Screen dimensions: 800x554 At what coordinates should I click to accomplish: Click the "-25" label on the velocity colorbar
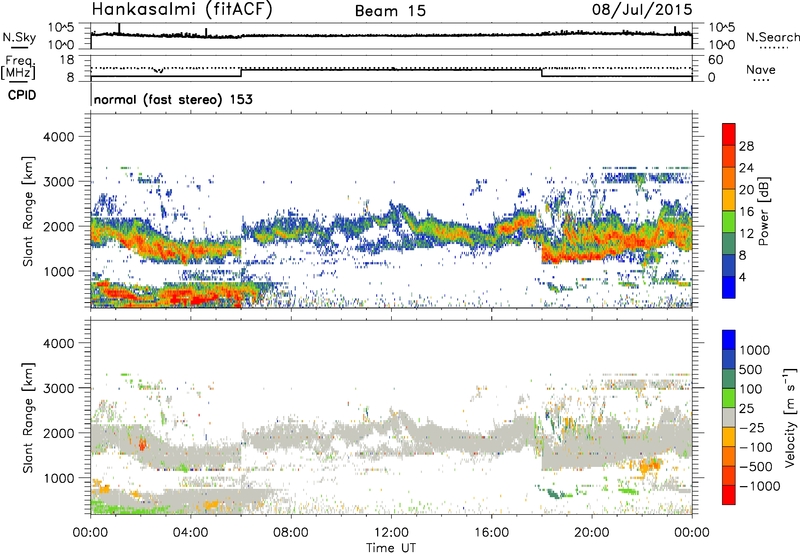click(x=752, y=428)
